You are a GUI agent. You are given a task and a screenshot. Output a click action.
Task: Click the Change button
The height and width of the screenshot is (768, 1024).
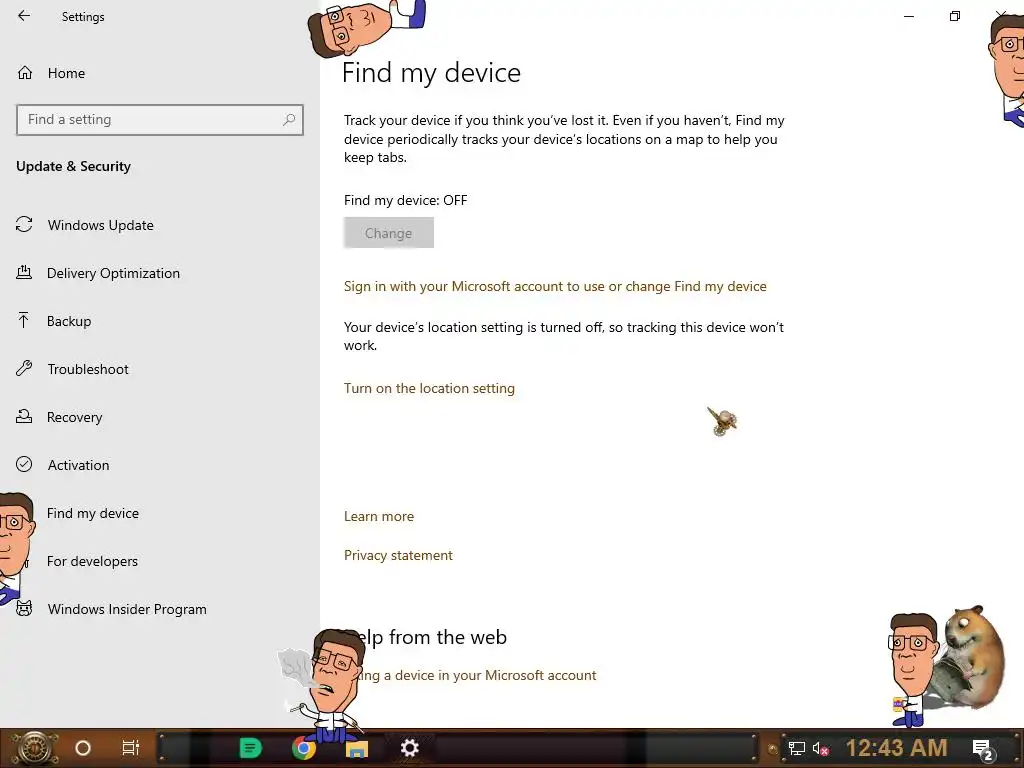[389, 233]
